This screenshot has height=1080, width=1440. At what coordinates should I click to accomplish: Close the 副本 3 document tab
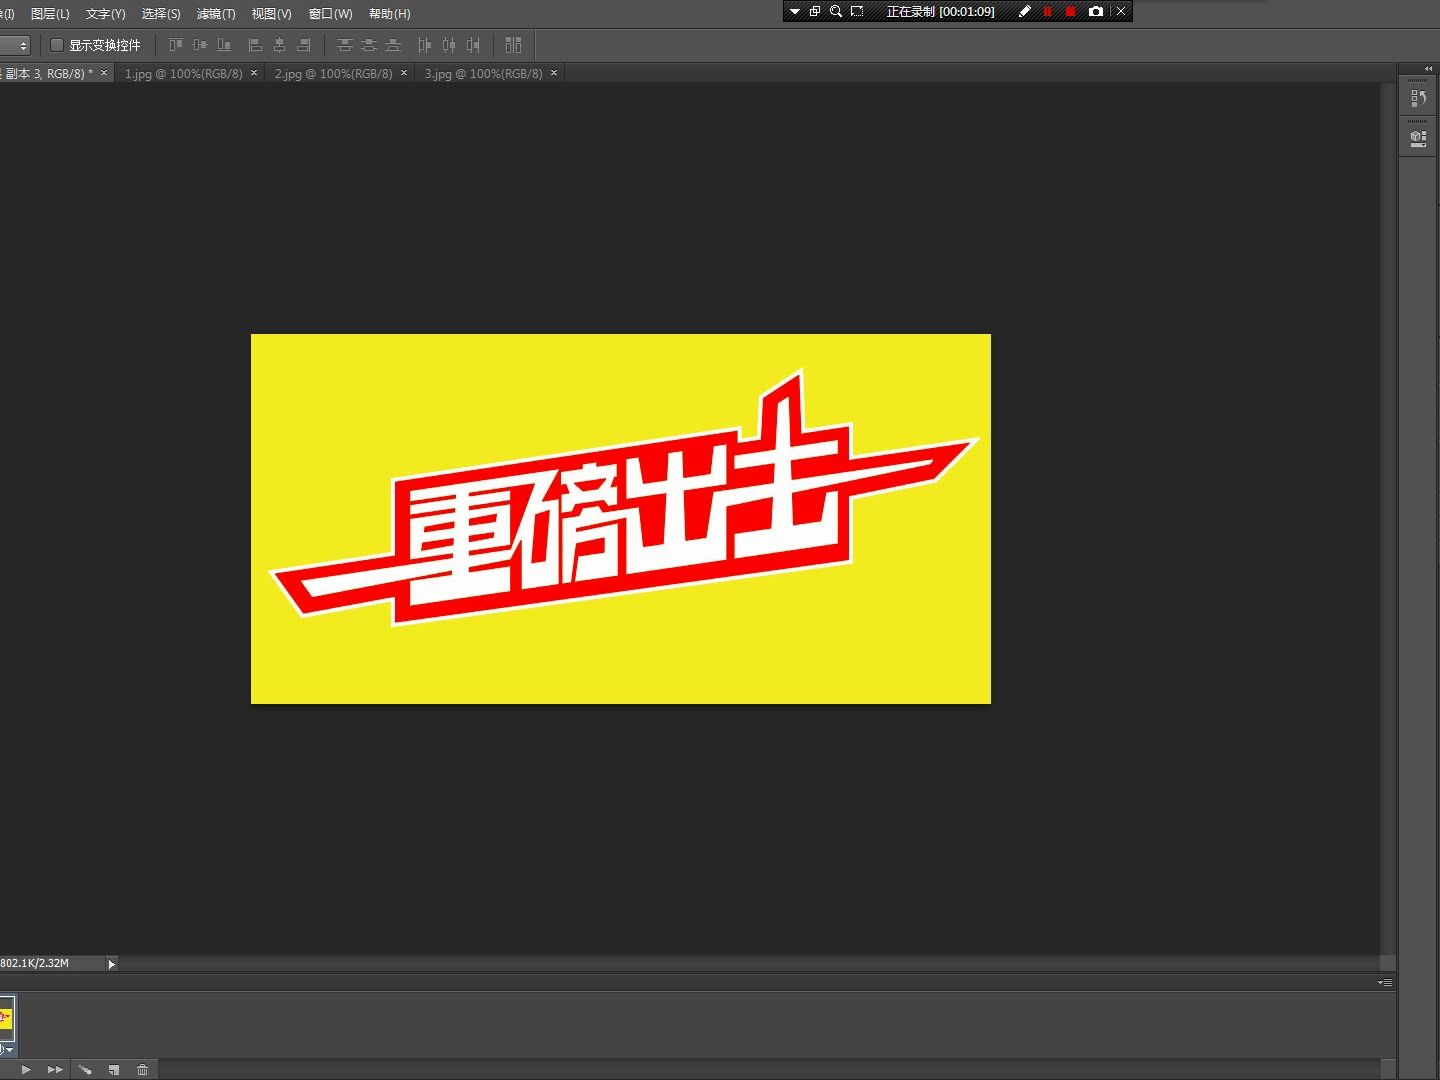[x=104, y=73]
